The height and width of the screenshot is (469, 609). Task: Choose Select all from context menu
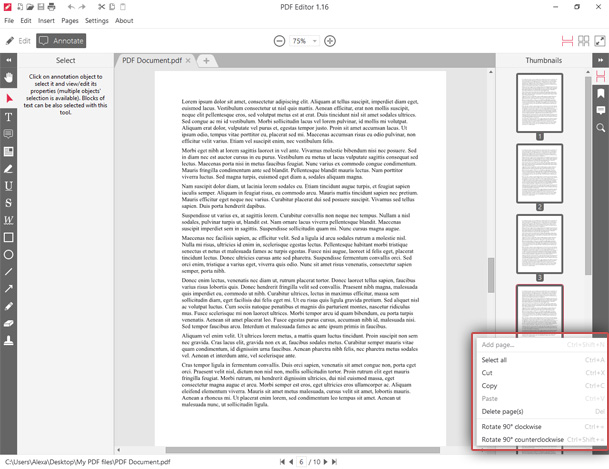(x=542, y=360)
